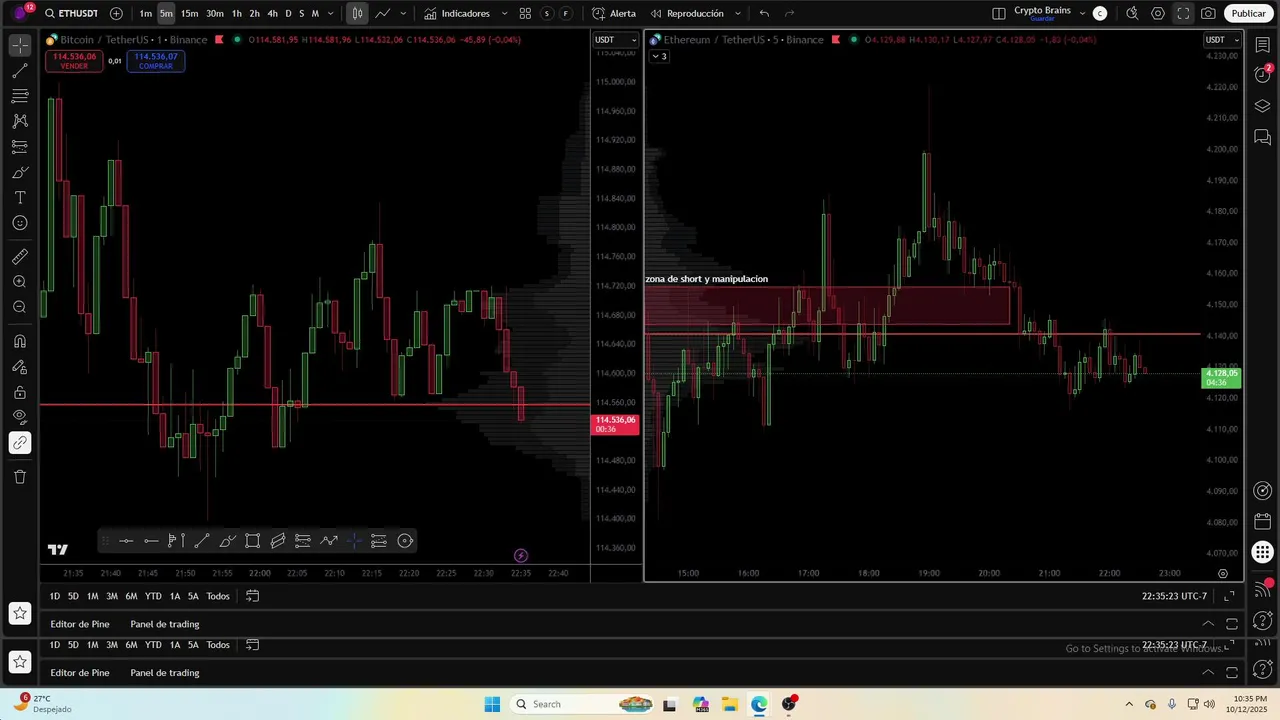Select the 15m timeframe

coord(189,13)
